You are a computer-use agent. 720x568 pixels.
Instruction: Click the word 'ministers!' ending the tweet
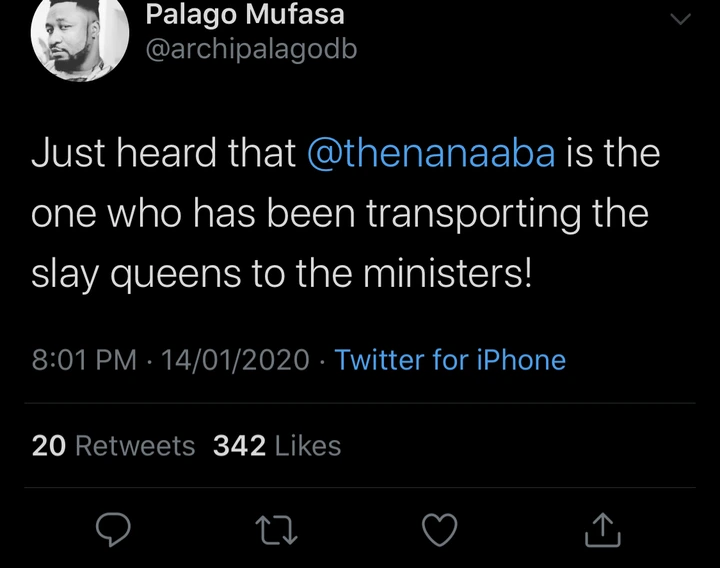[448, 274]
